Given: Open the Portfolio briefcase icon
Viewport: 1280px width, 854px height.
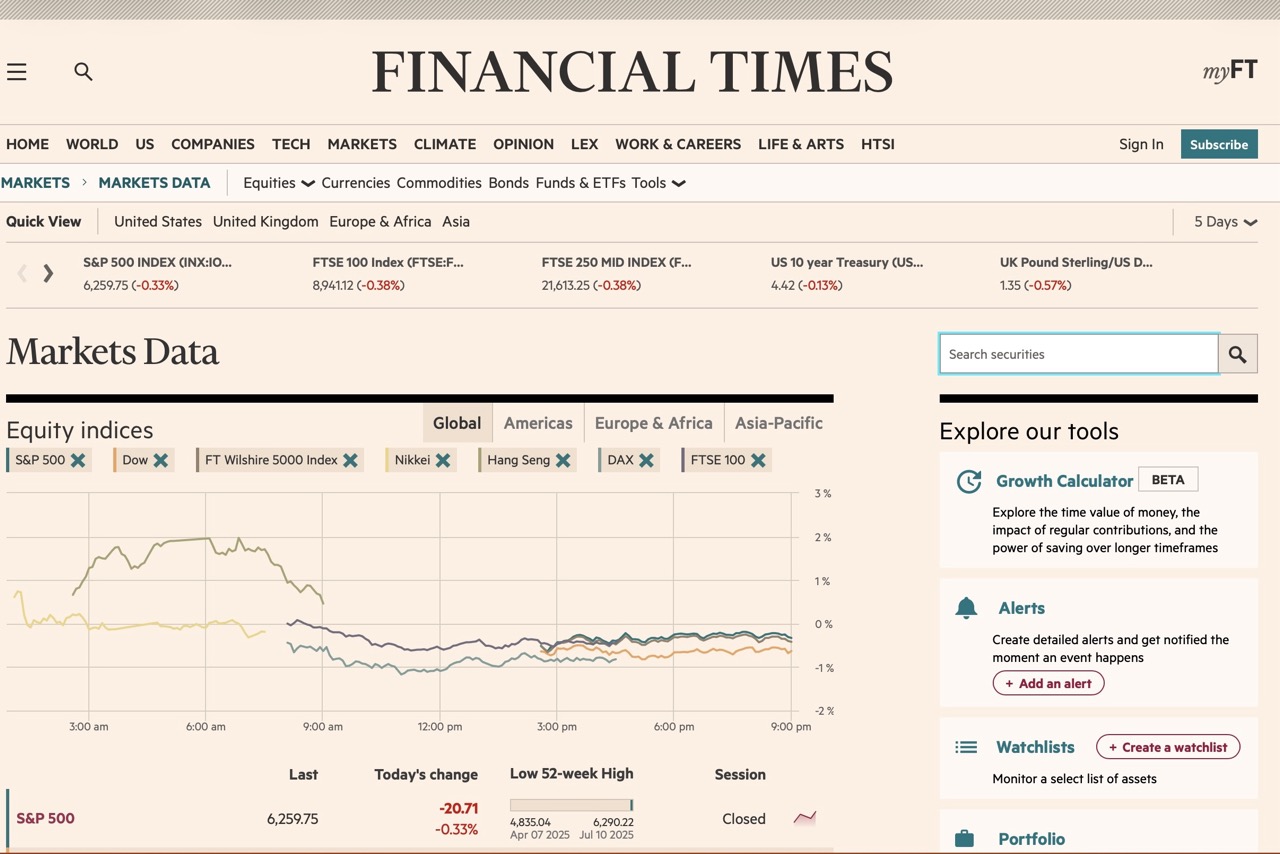Looking at the screenshot, I should [x=966, y=839].
